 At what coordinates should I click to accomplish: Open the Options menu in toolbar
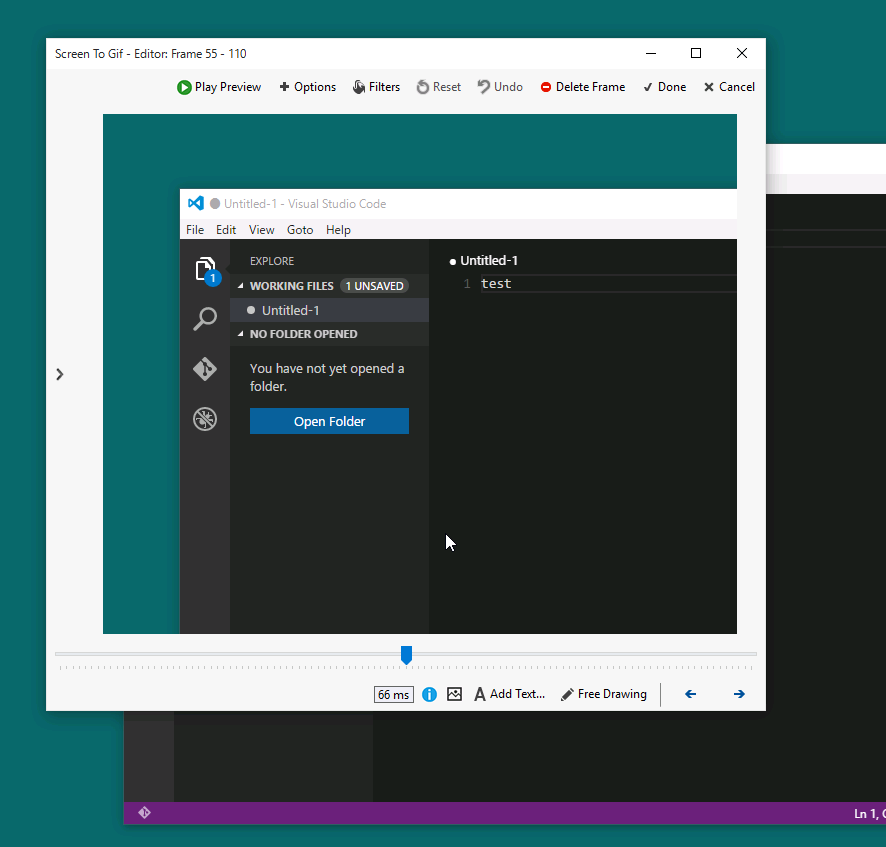coord(308,87)
